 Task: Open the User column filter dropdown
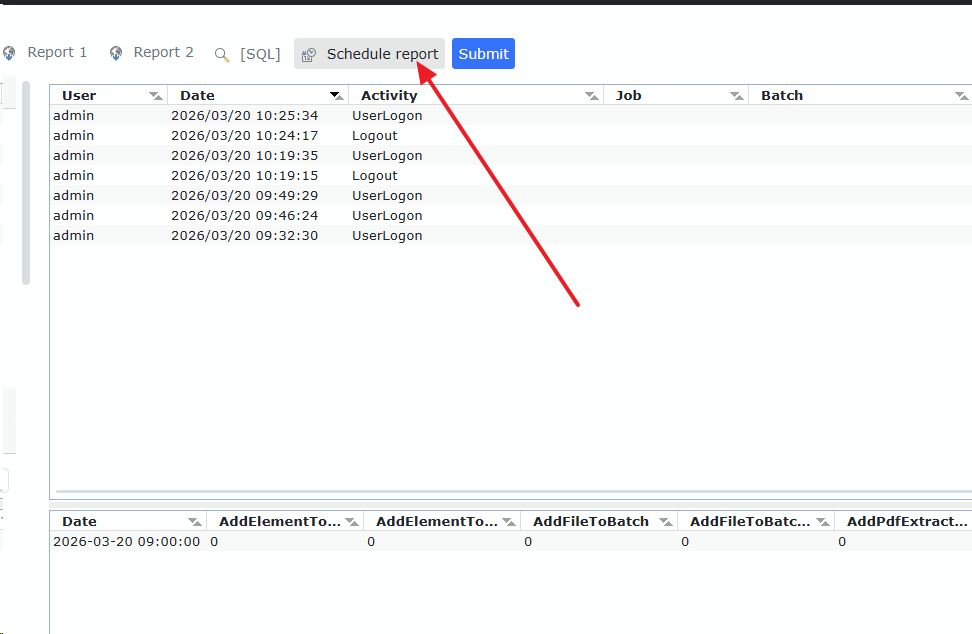tap(155, 96)
